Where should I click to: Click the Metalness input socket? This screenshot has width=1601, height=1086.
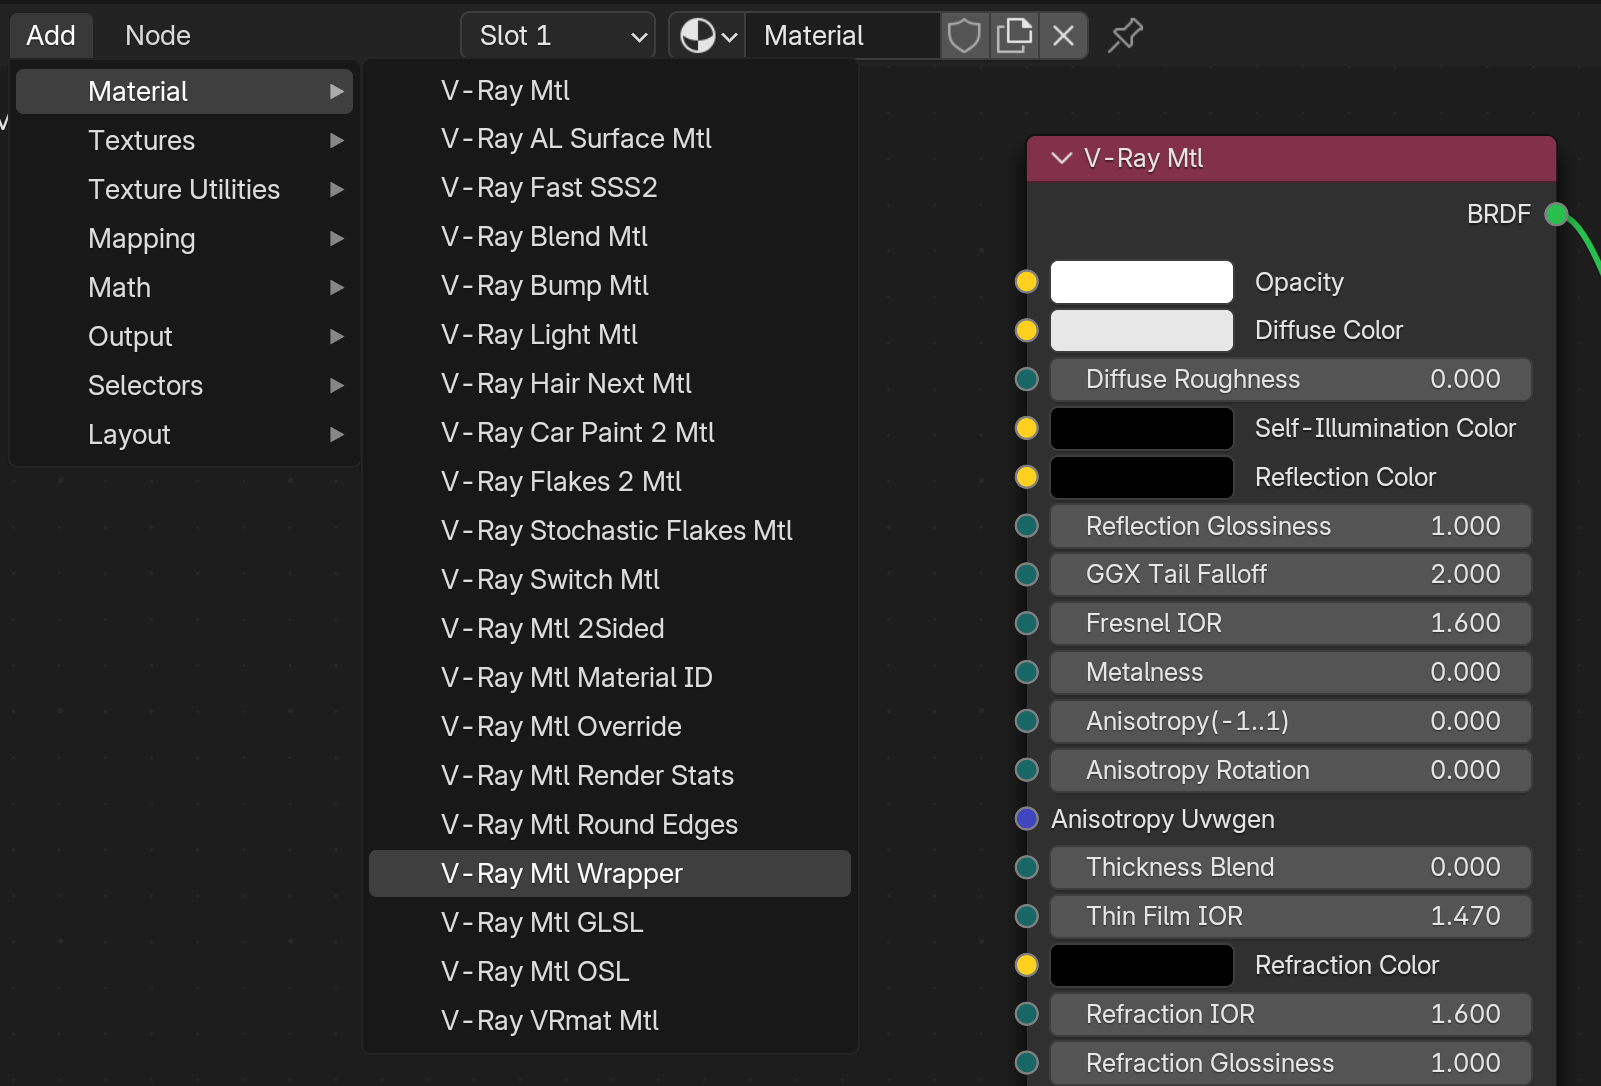pyautogui.click(x=1027, y=673)
